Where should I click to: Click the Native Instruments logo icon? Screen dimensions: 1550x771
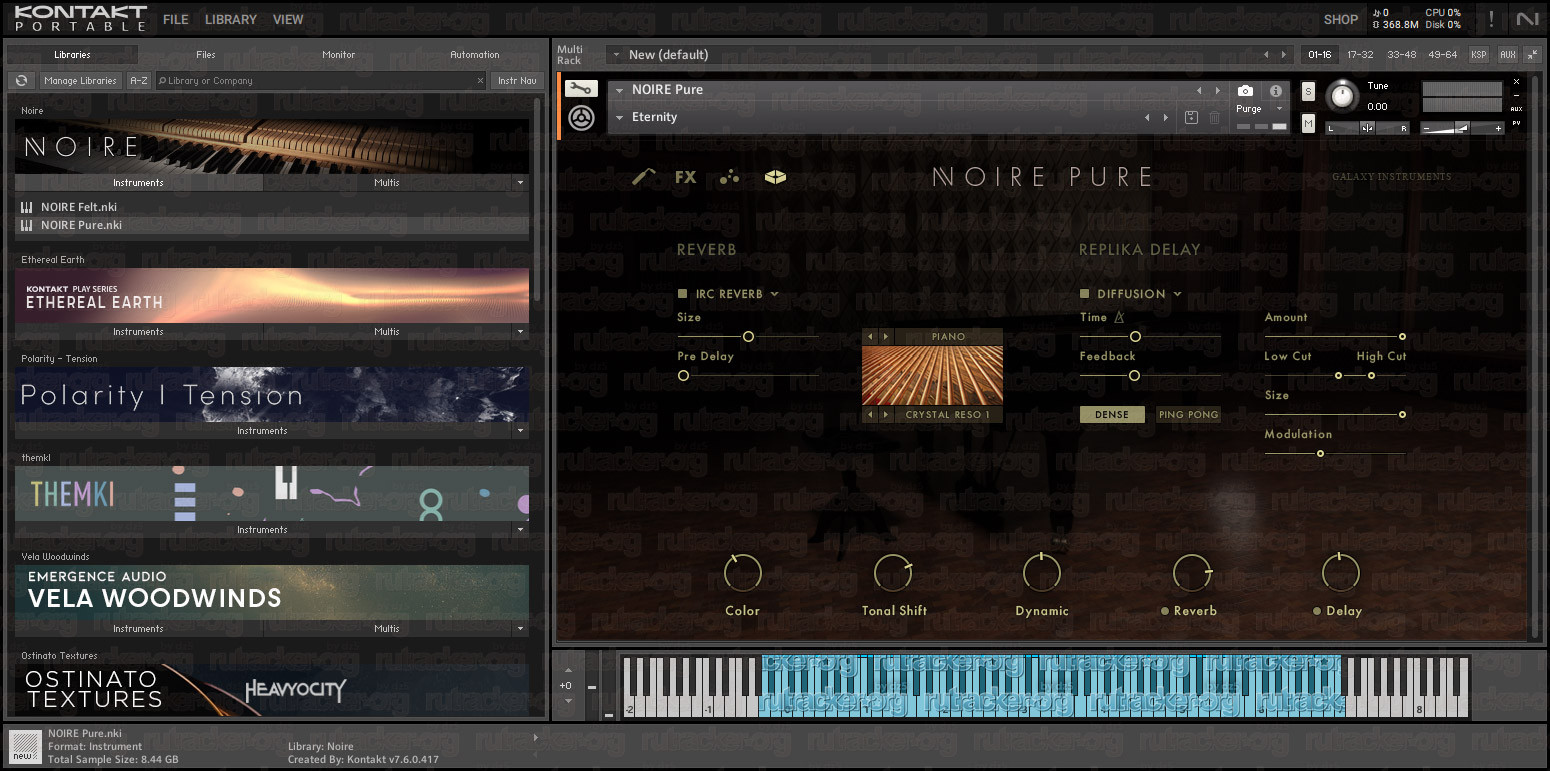coord(1527,19)
